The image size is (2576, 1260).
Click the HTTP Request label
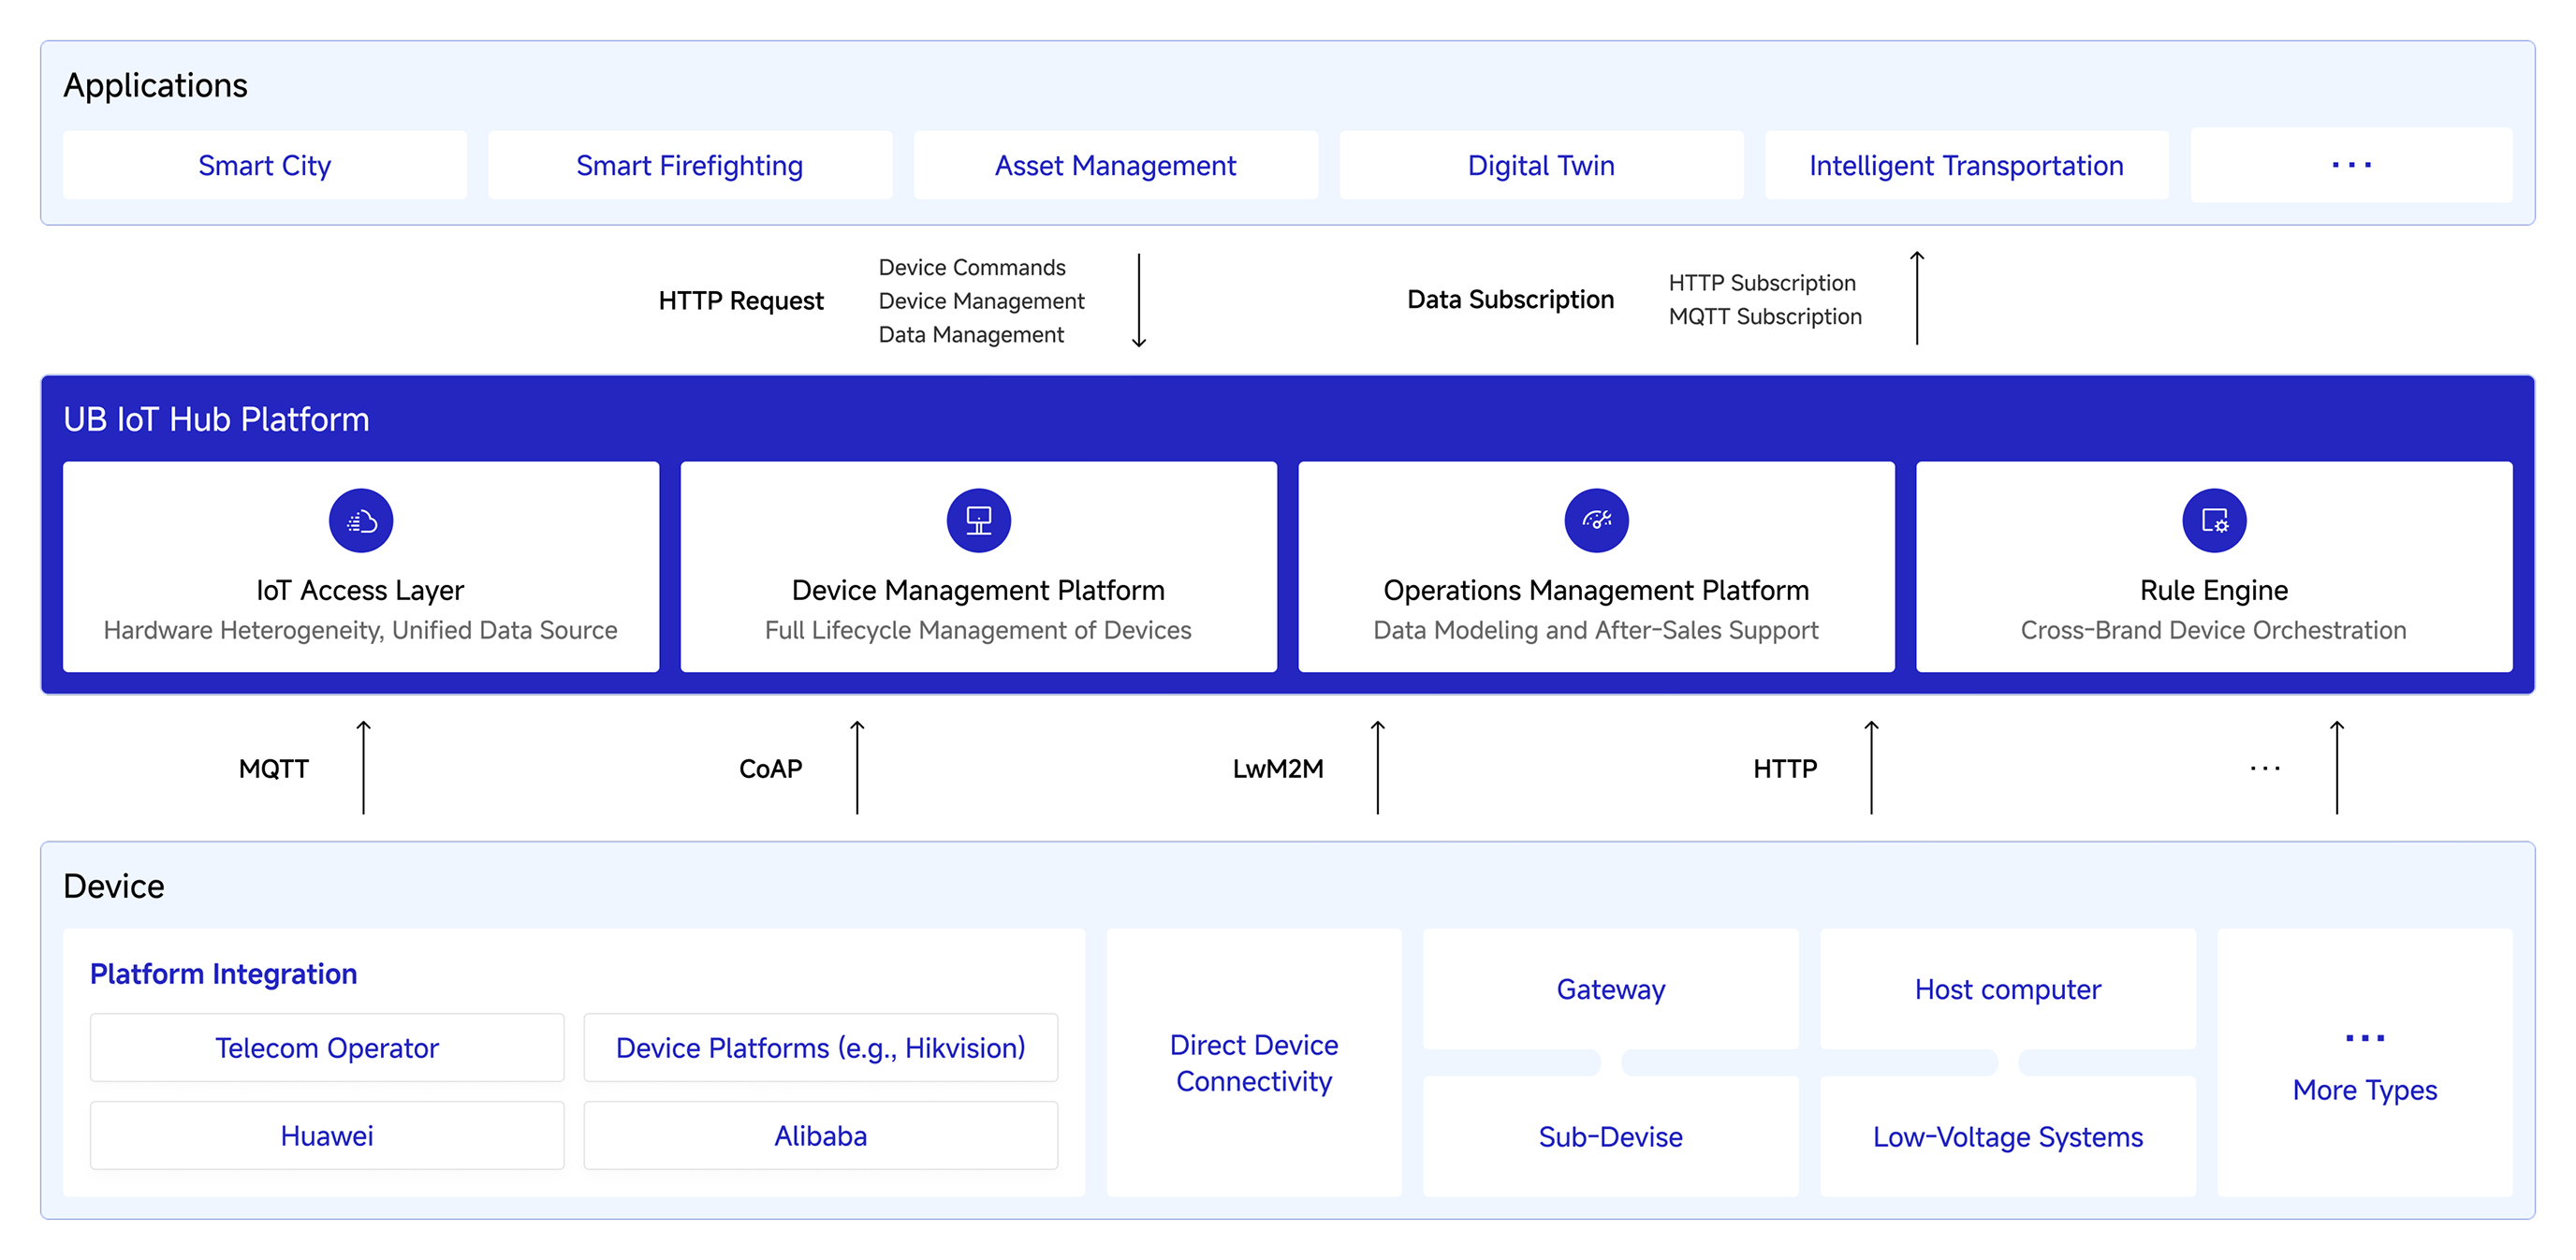[x=741, y=301]
